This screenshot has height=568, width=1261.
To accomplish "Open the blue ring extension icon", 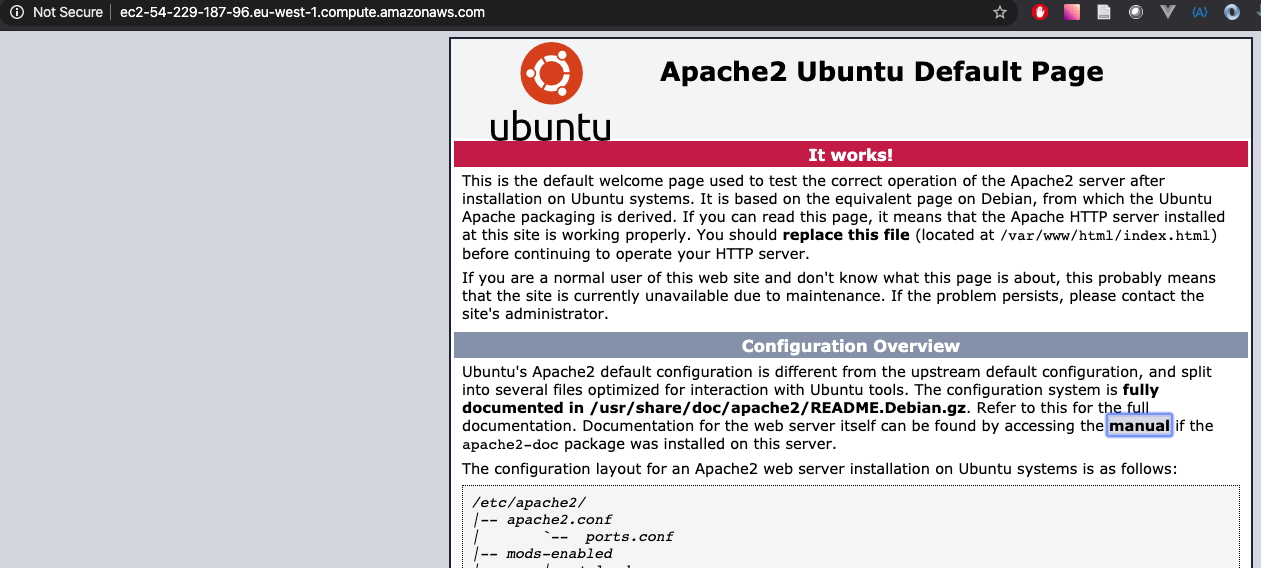I will click(1232, 12).
